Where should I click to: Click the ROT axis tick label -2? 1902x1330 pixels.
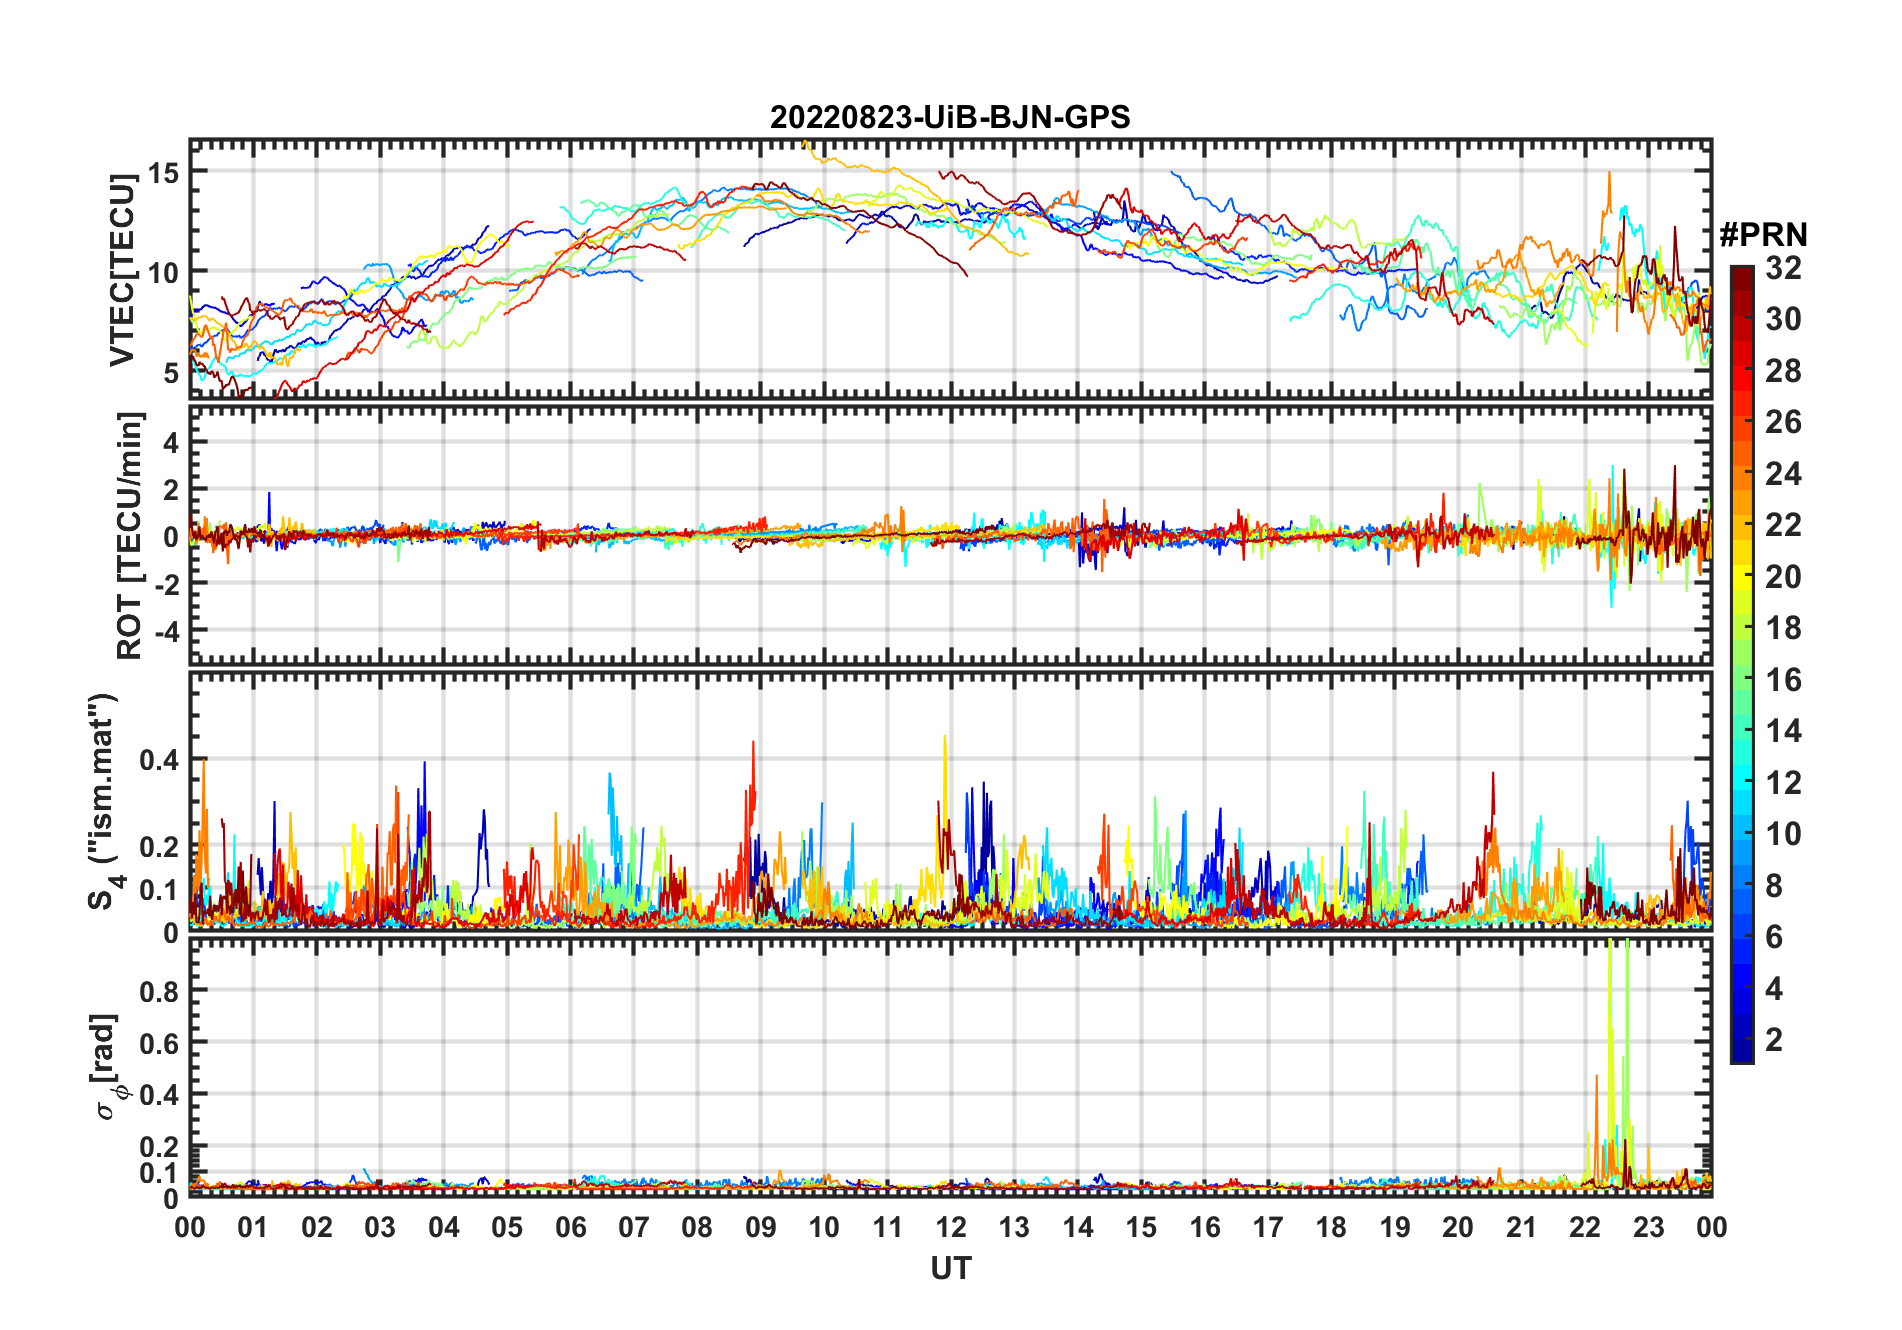[167, 584]
